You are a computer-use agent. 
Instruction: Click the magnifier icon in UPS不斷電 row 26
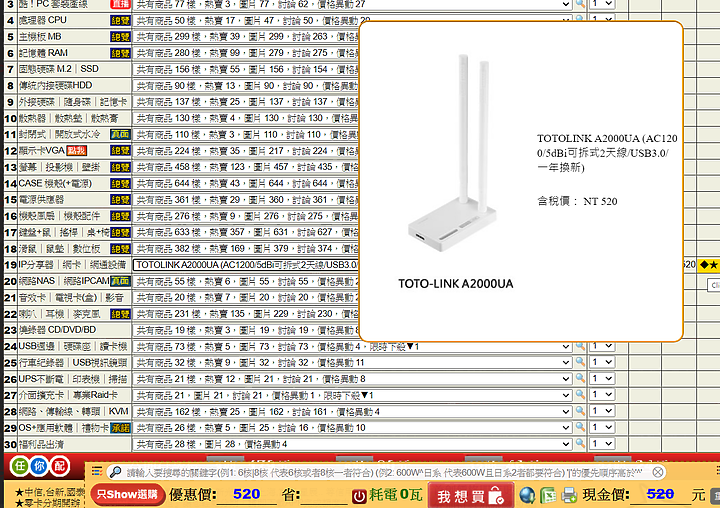tap(580, 378)
